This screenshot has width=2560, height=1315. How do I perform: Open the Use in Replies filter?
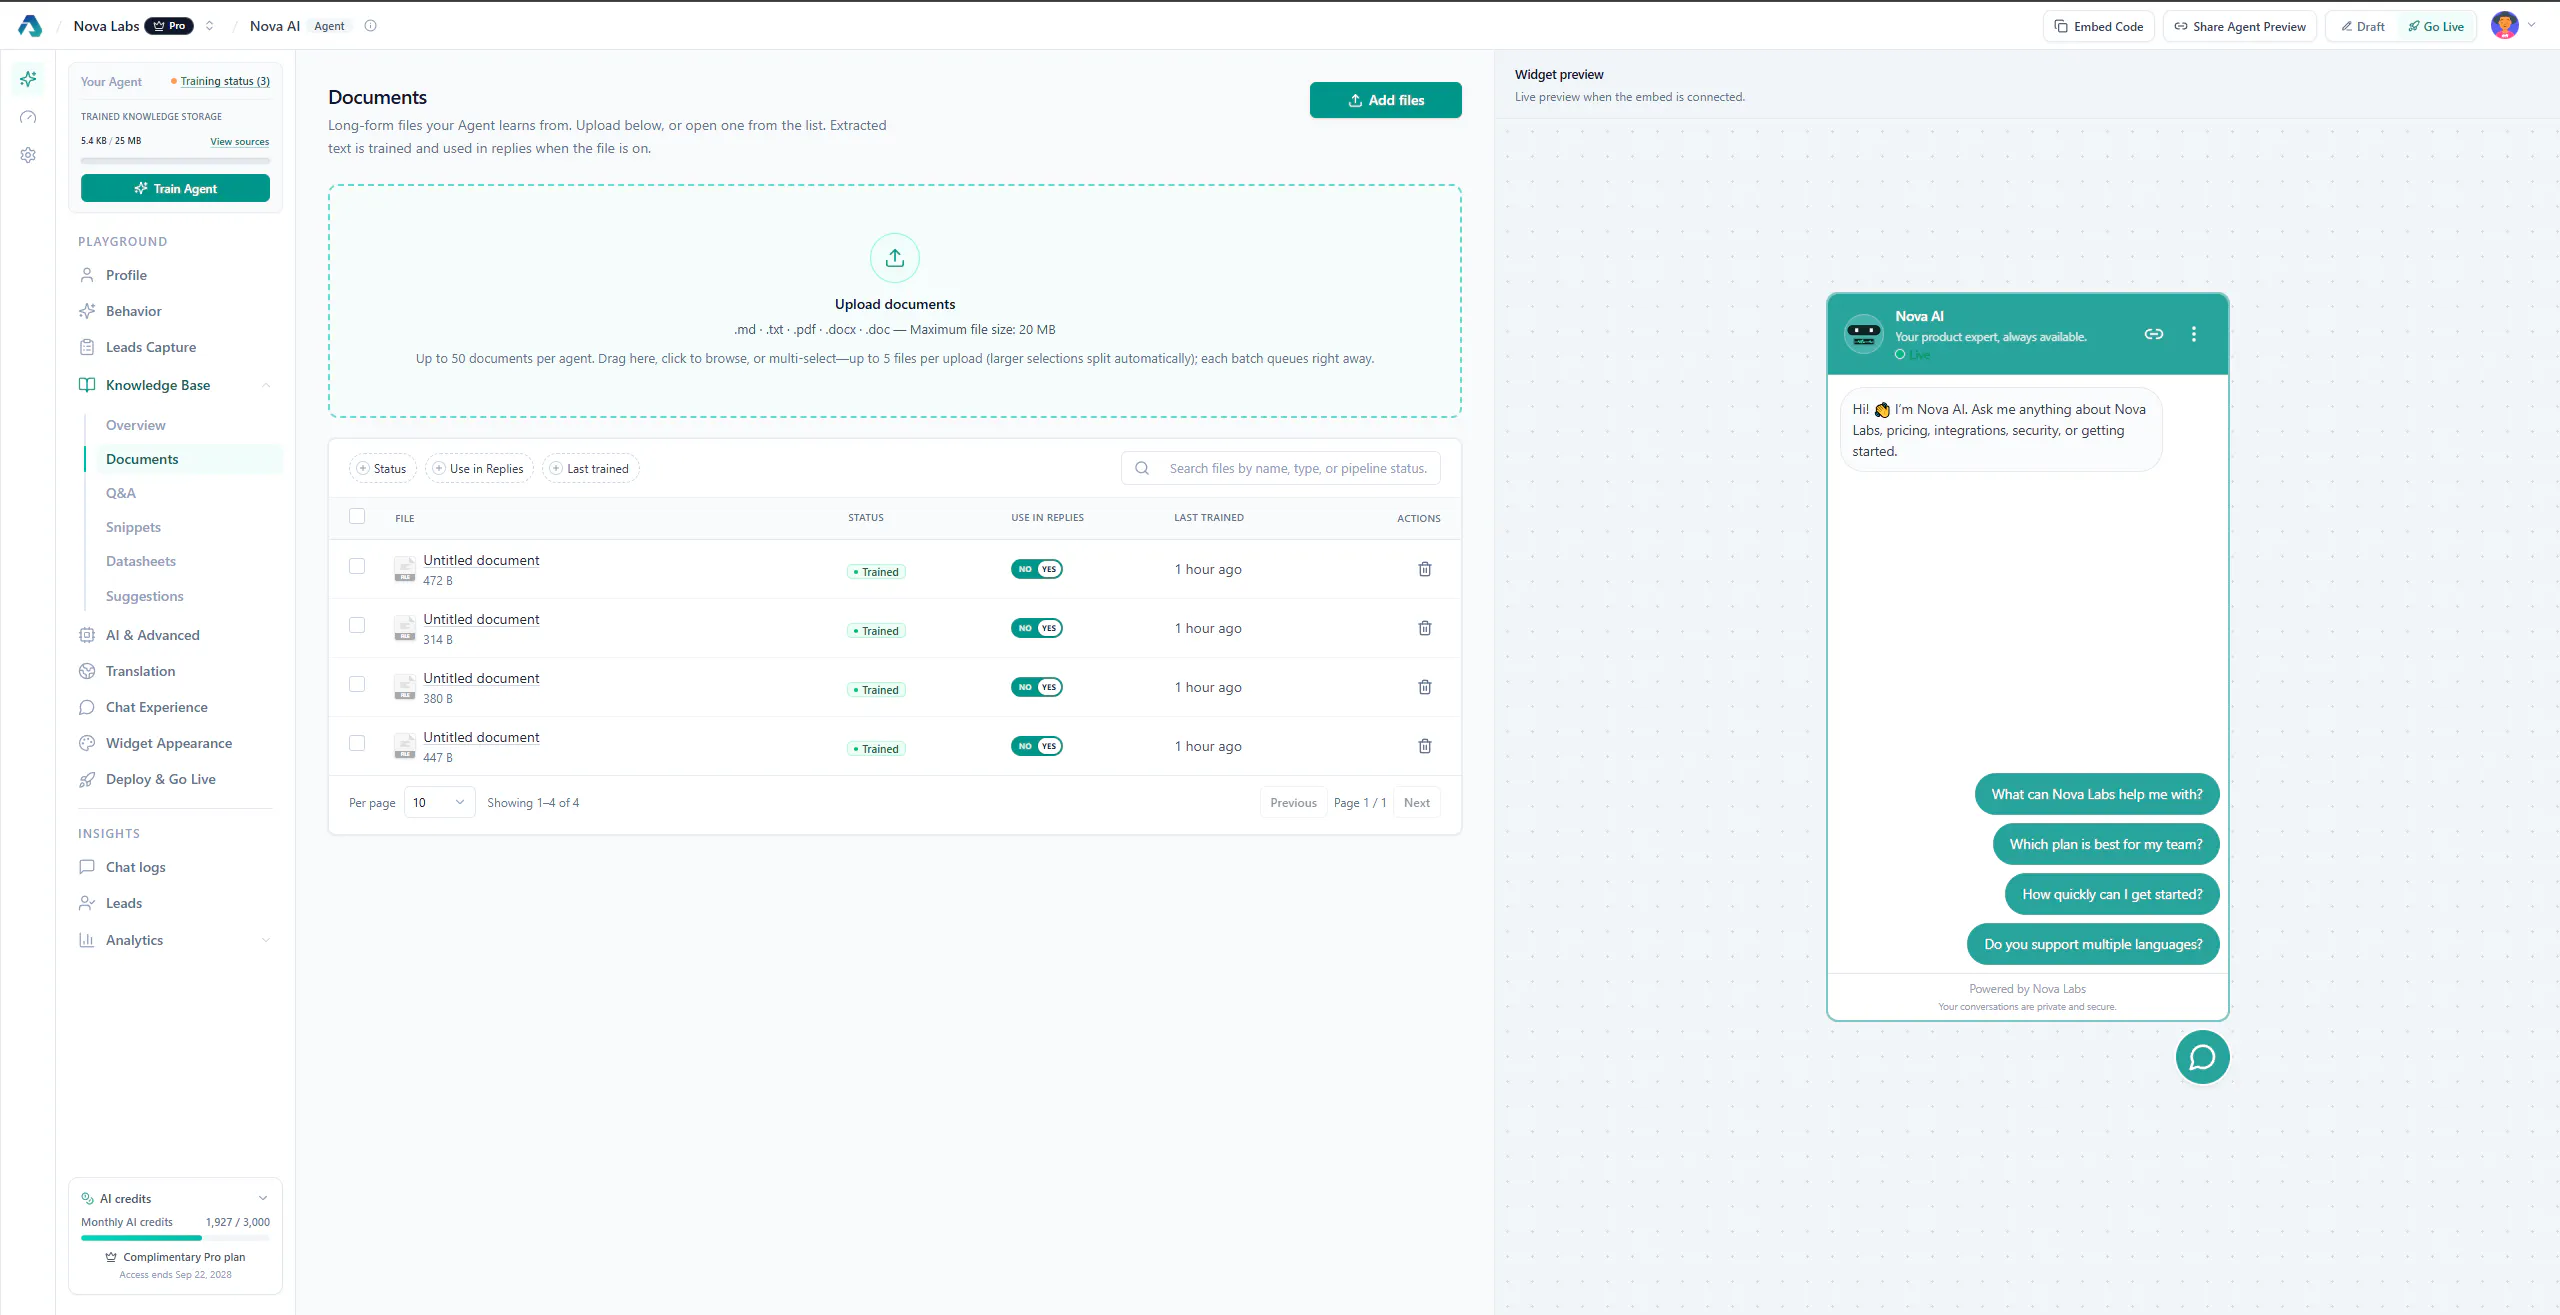479,468
